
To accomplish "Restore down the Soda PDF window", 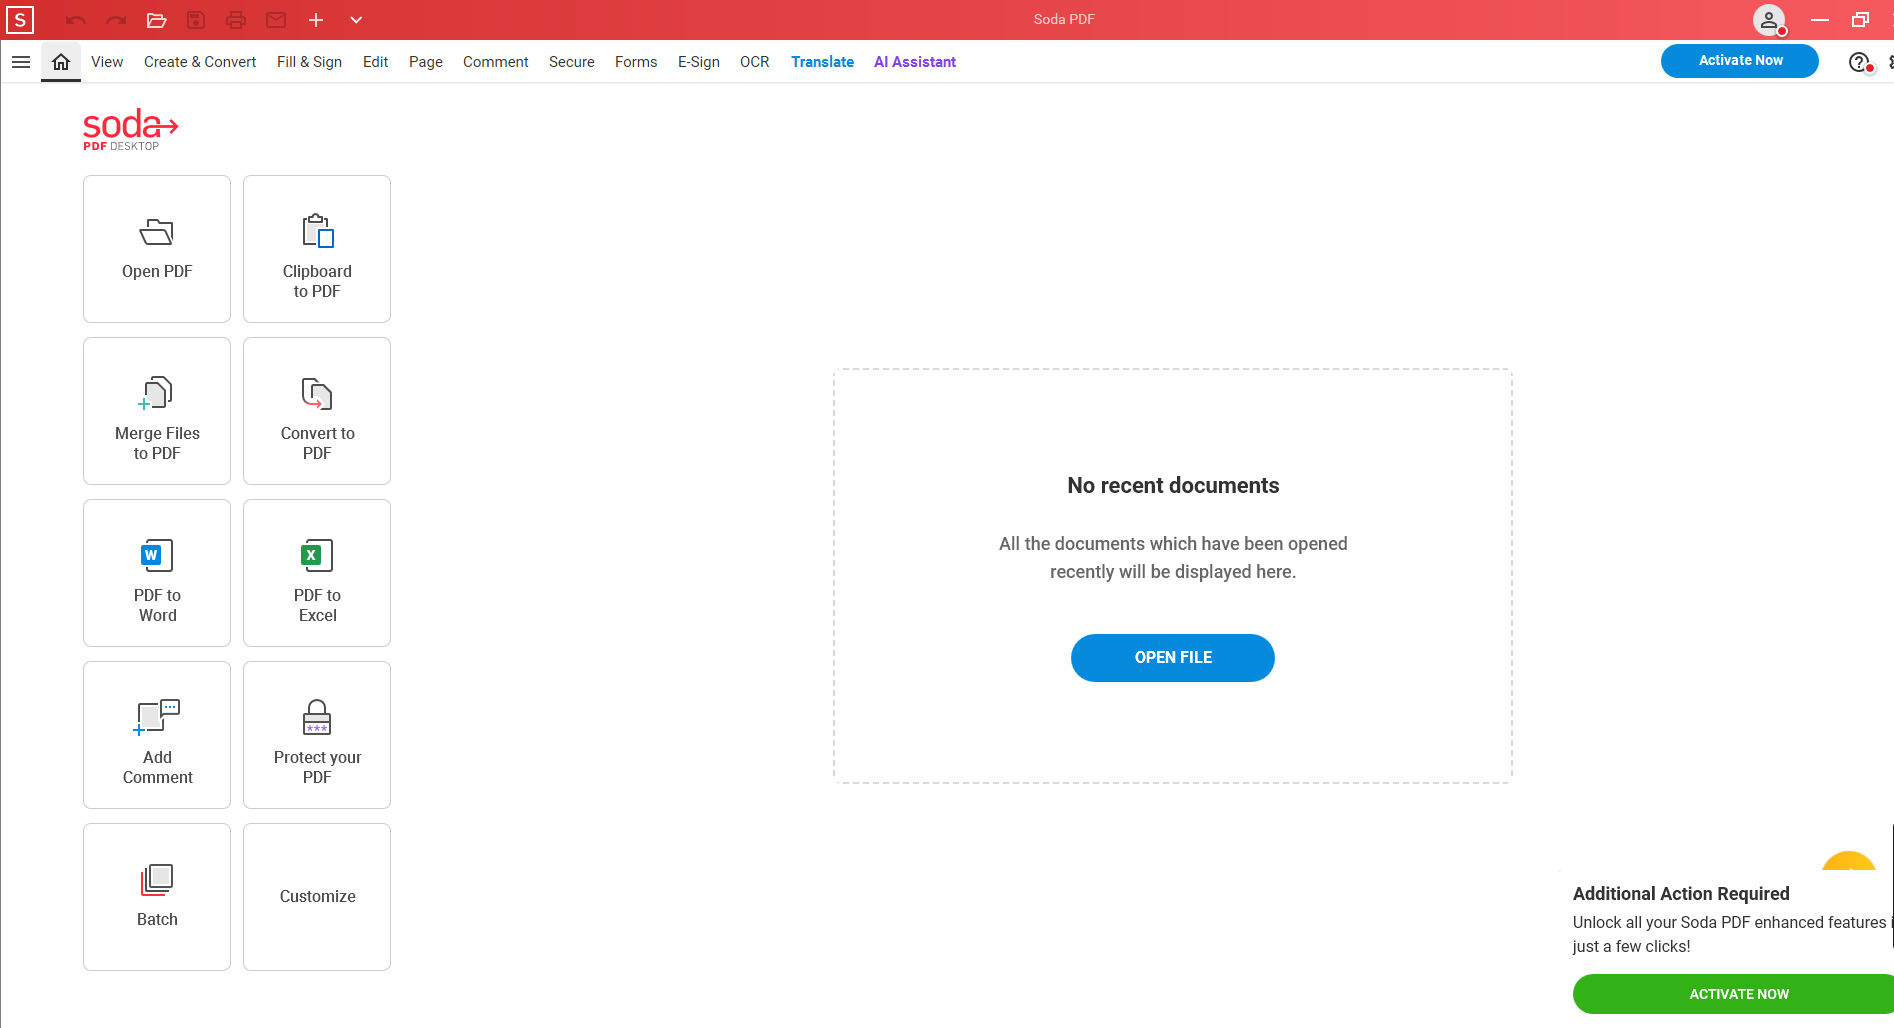I will point(1860,20).
